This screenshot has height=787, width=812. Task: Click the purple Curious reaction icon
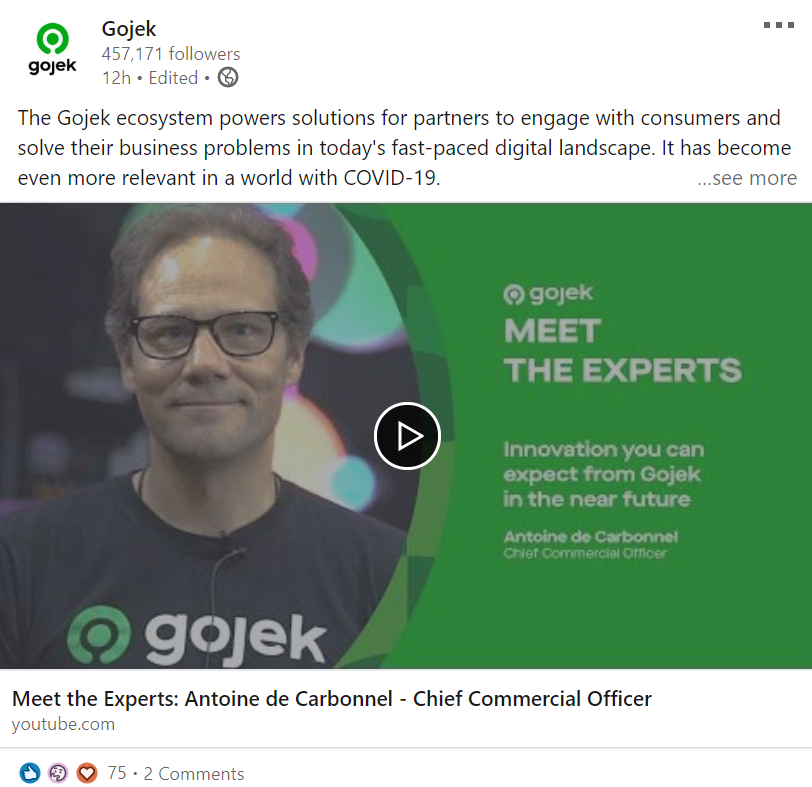pyautogui.click(x=58, y=773)
